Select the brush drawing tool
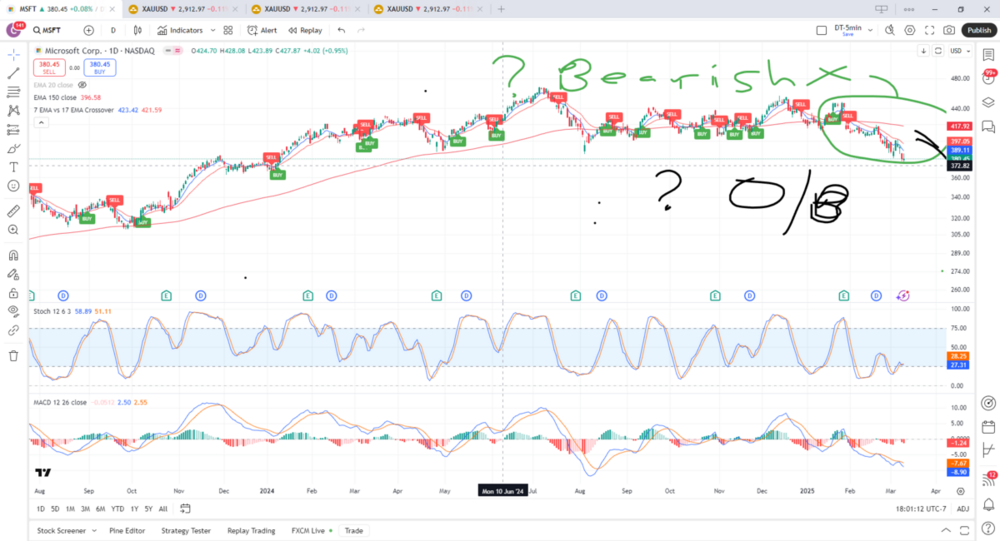 (x=13, y=149)
